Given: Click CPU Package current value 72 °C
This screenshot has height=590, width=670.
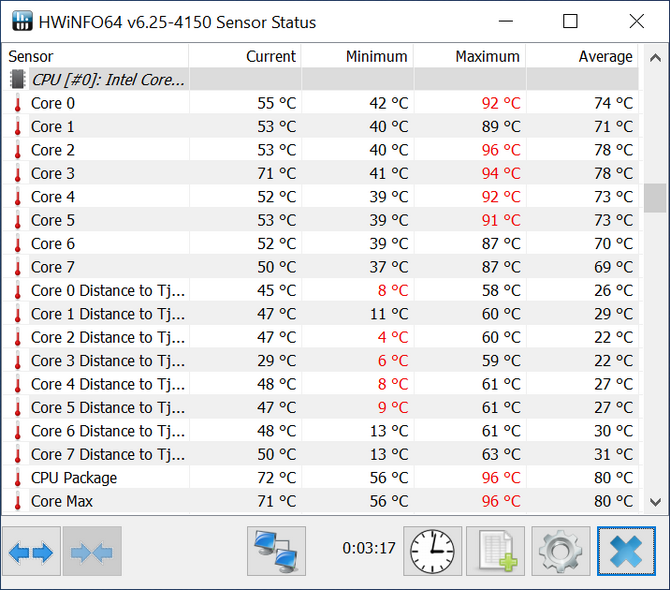Looking at the screenshot, I should [x=276, y=478].
